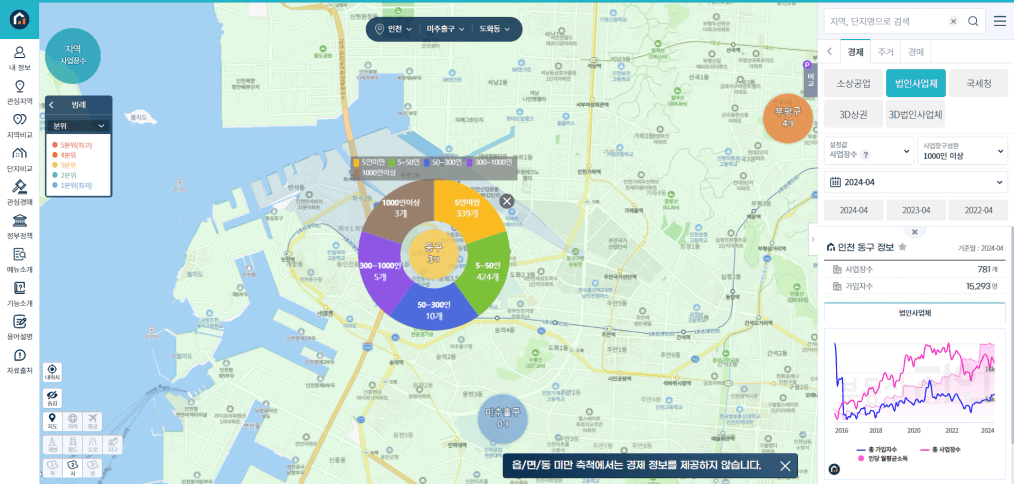Select level 1 도 region scale

pos(52,467)
